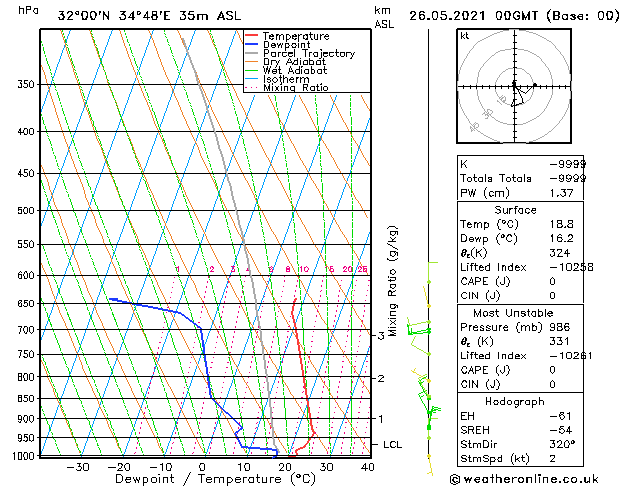Select the 'LCL' level marker label
Viewport: 629px width, 486px height.
[x=392, y=444]
